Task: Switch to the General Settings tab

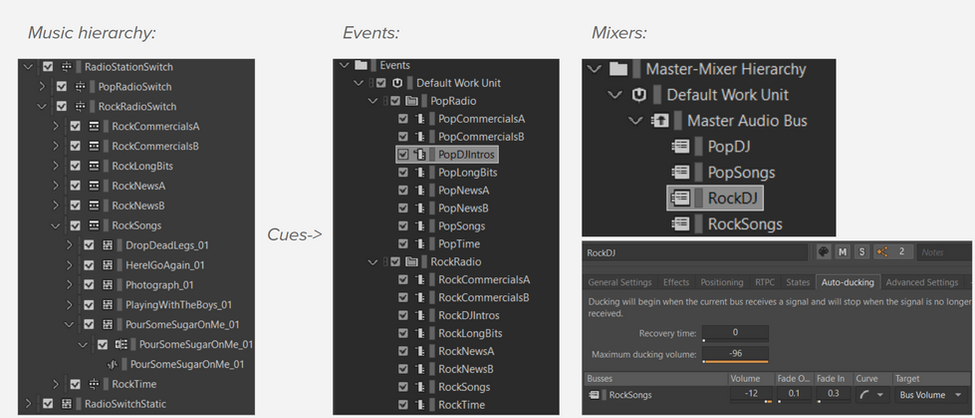Action: pyautogui.click(x=619, y=282)
